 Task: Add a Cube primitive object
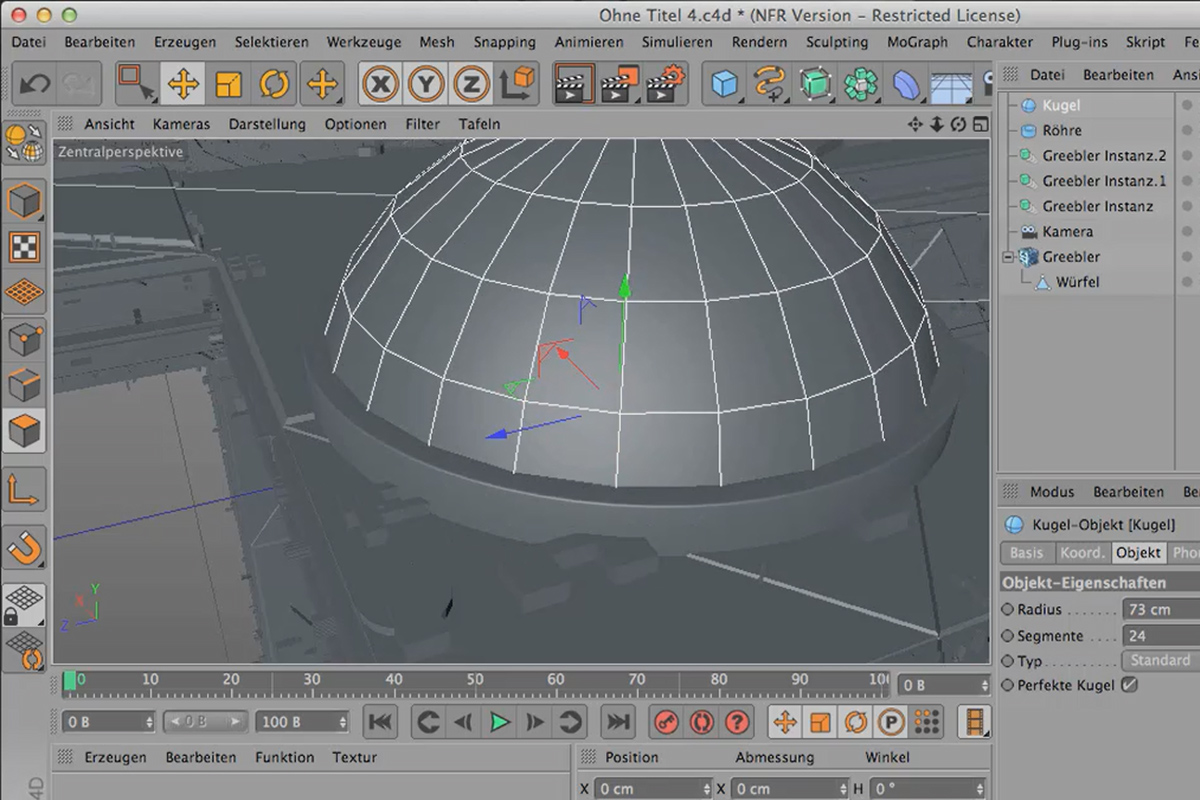pyautogui.click(x=723, y=84)
